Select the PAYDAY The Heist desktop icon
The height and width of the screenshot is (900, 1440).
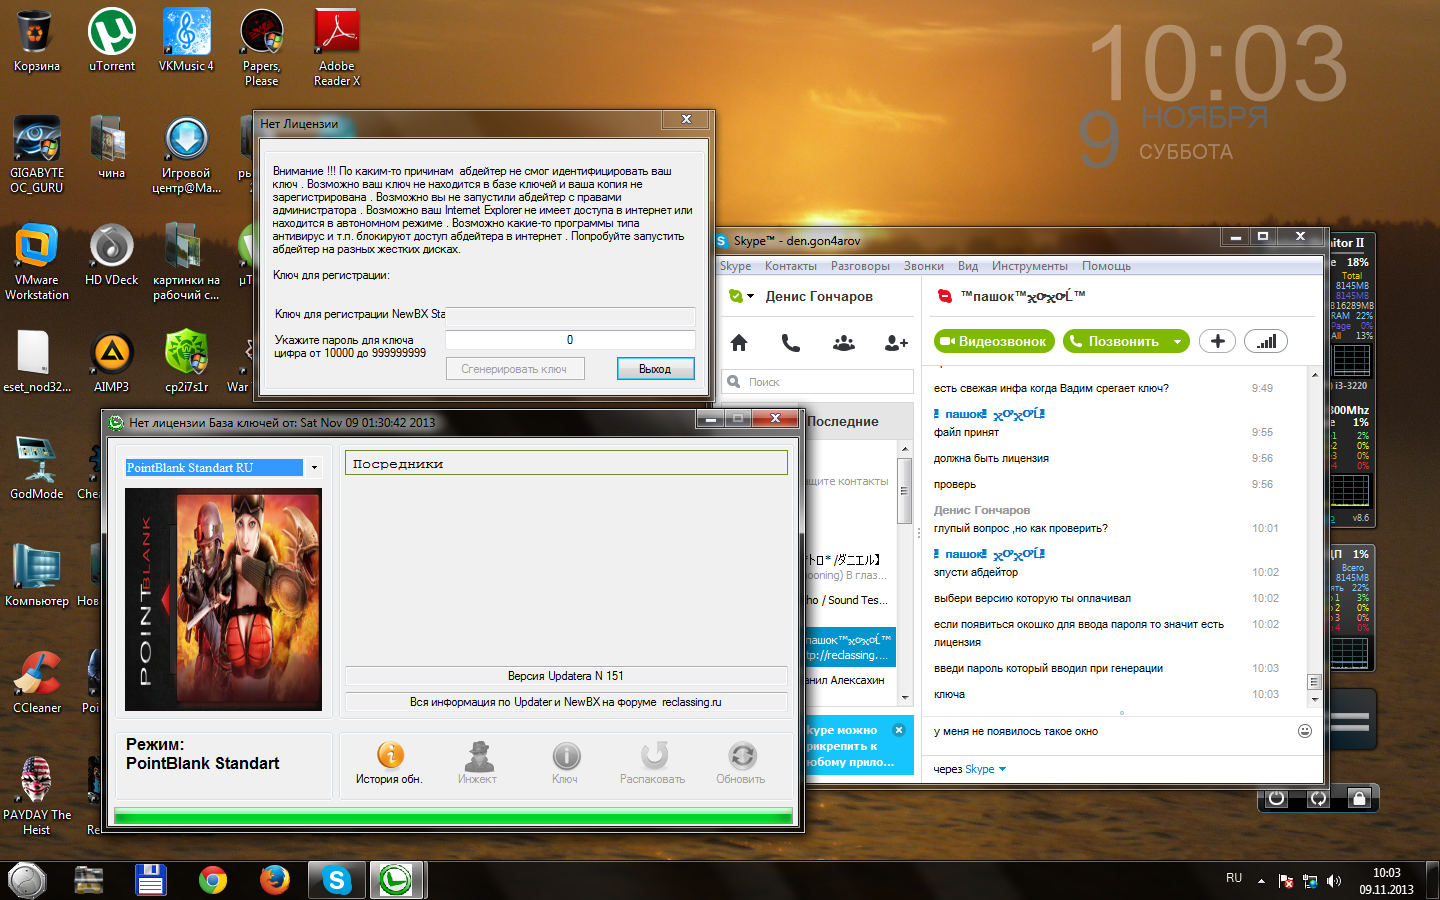[x=37, y=796]
